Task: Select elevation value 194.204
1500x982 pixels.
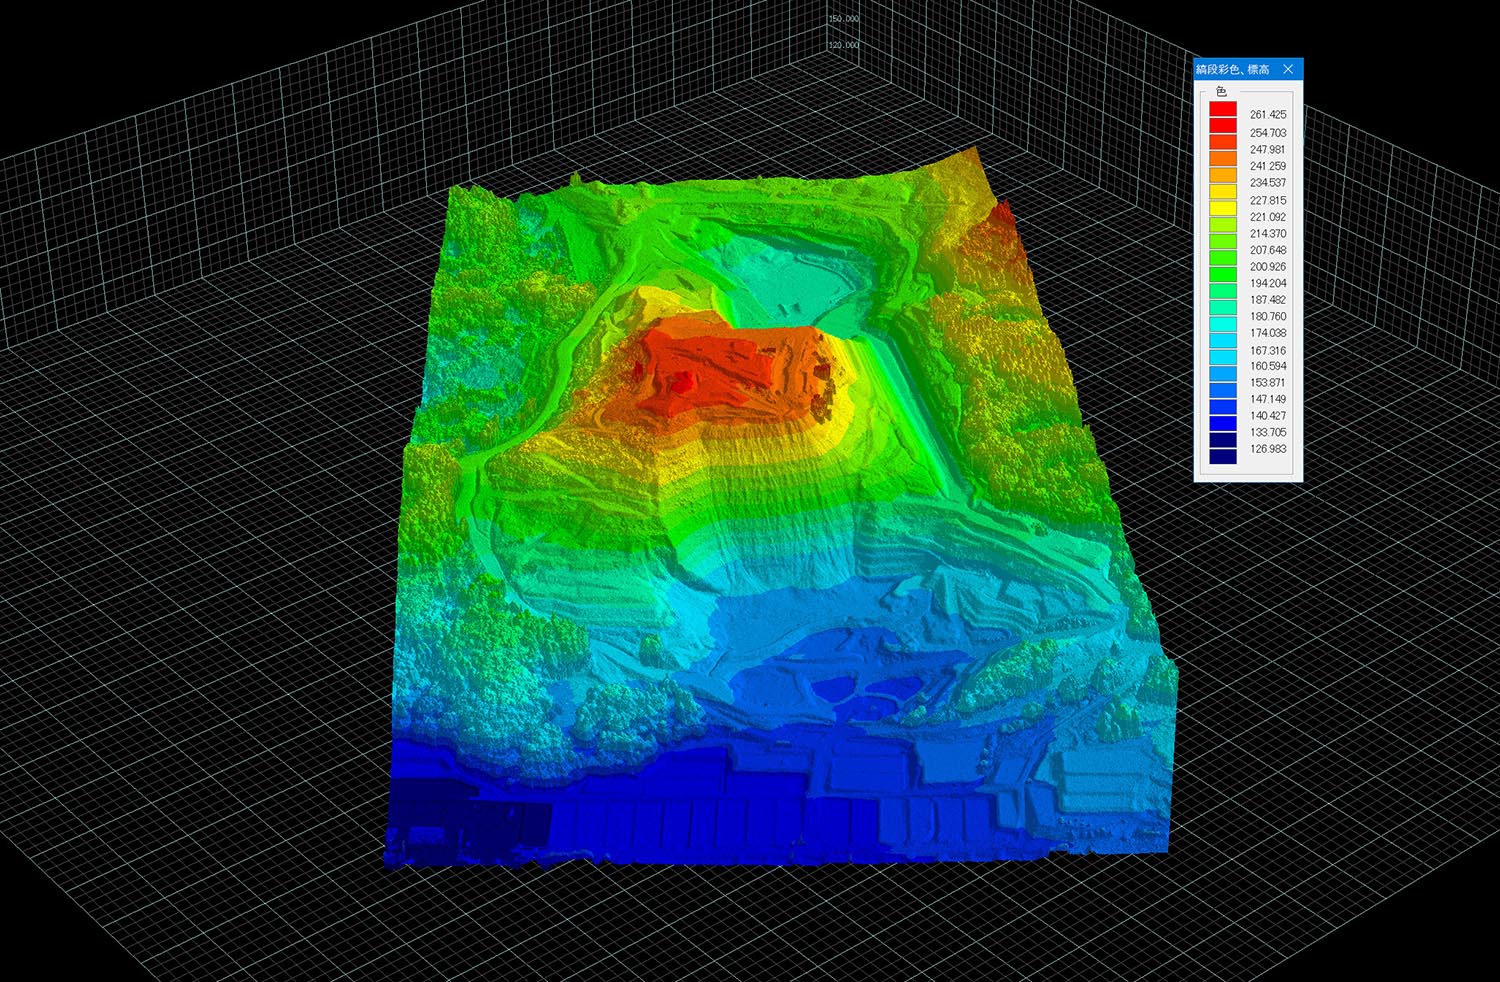Action: click(1268, 283)
